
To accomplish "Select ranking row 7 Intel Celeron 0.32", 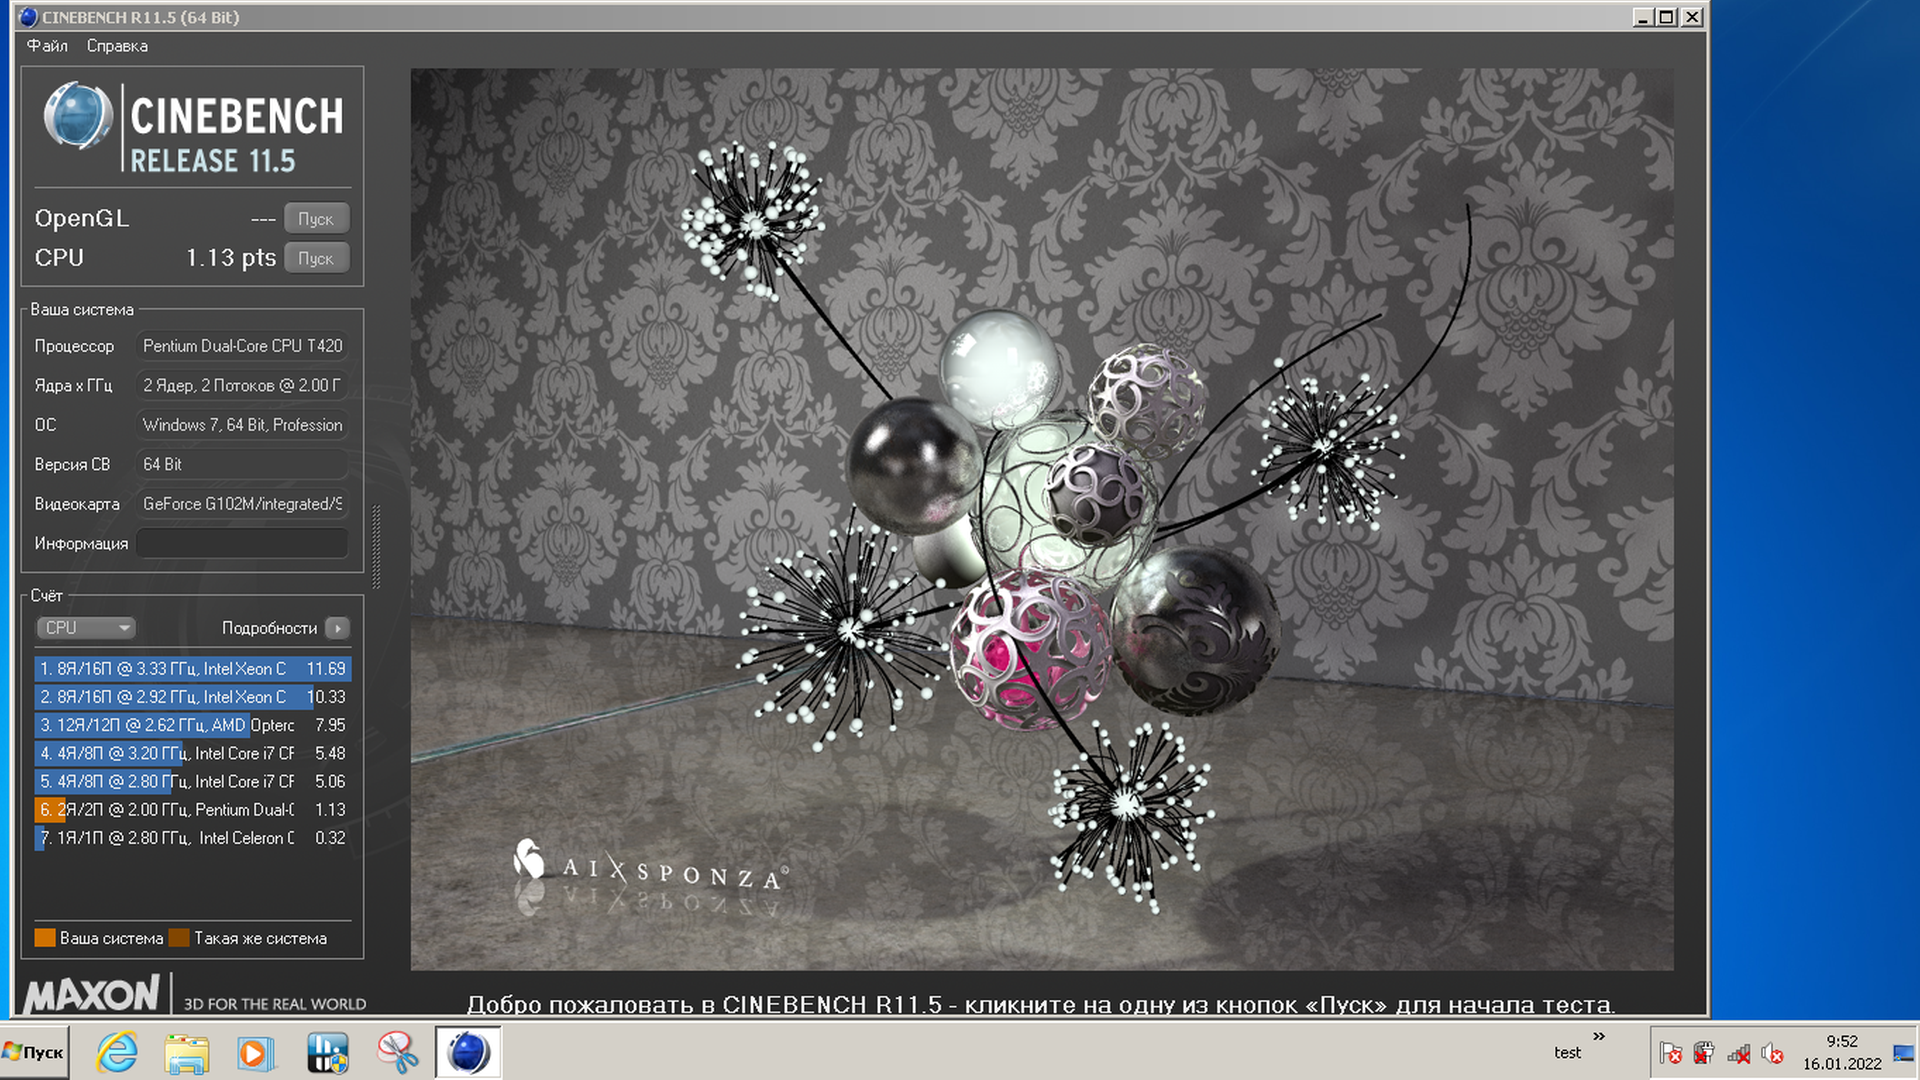I will 192,838.
